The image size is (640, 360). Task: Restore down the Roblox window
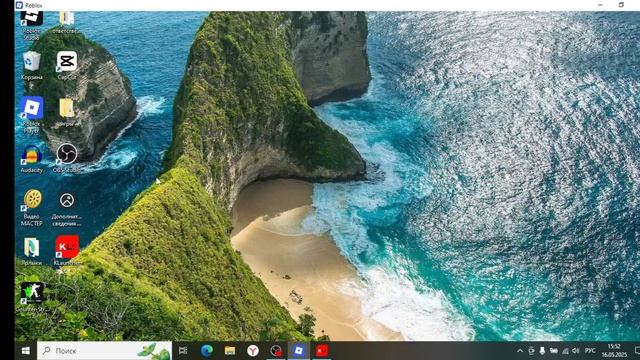tap(621, 5)
